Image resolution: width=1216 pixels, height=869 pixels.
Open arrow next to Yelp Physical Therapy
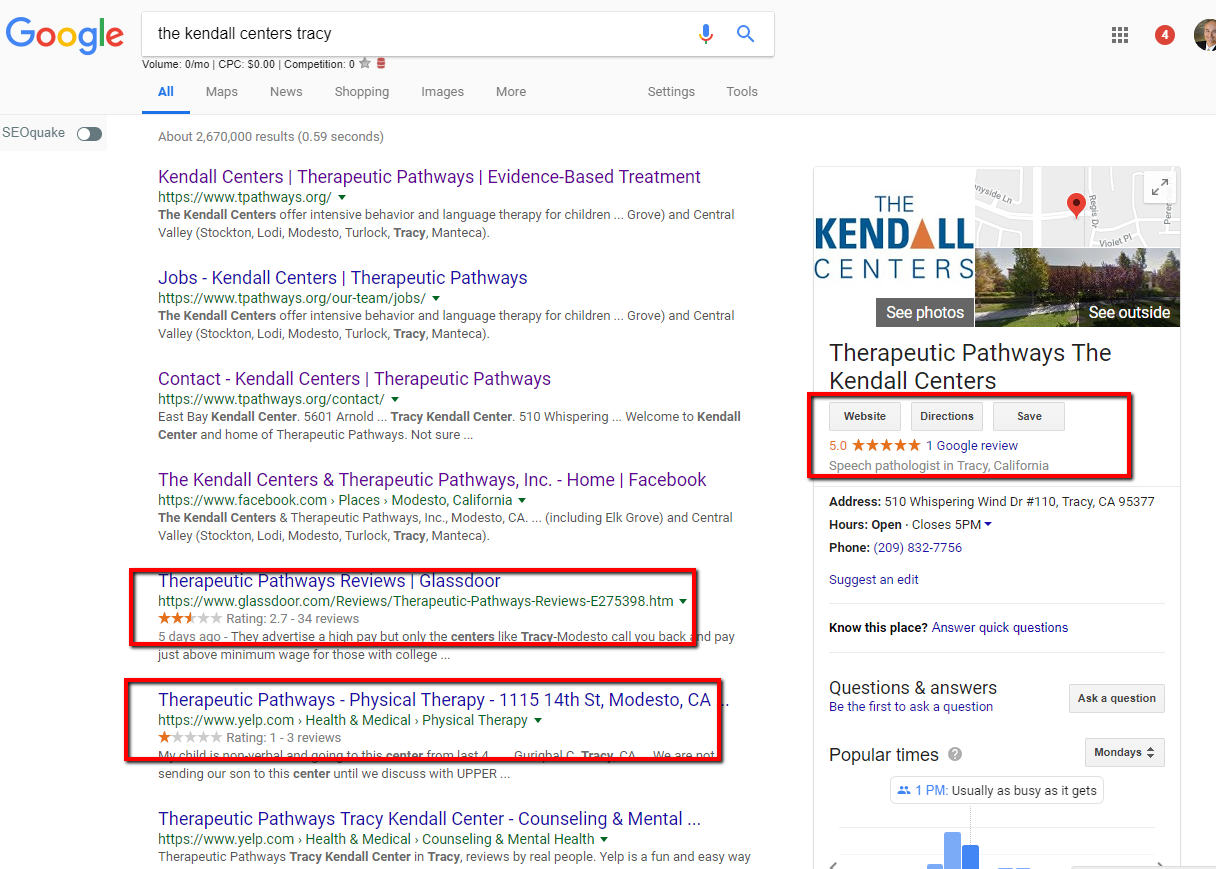pos(538,720)
